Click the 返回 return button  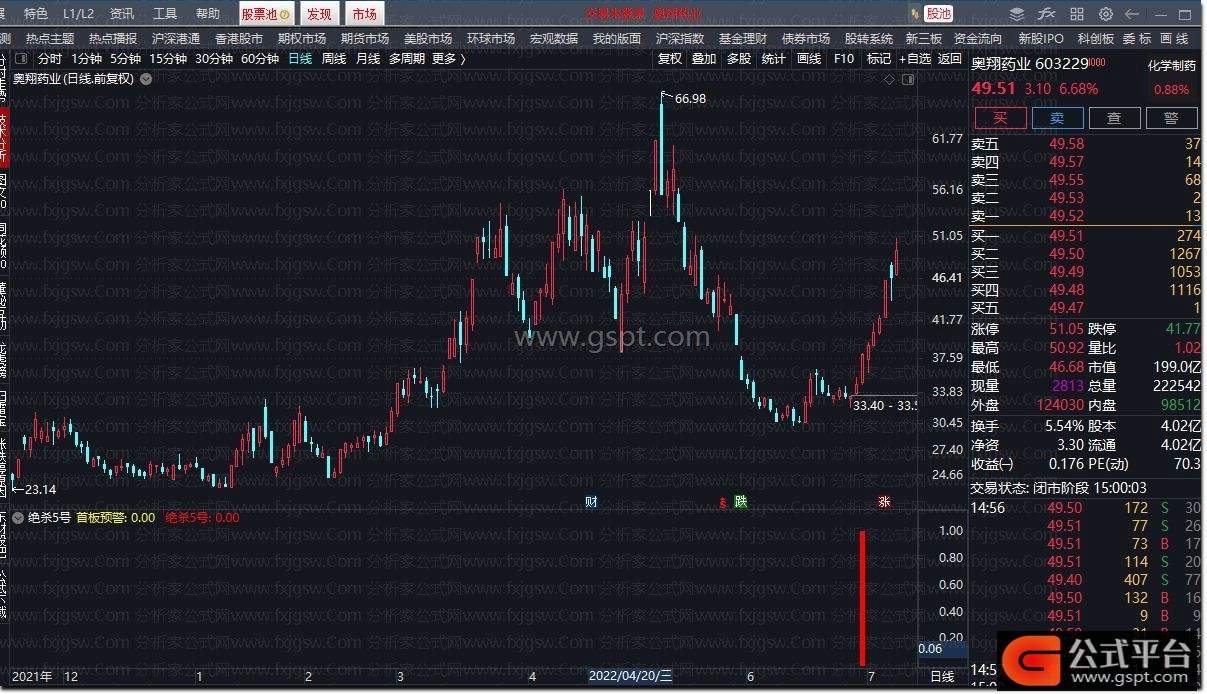(x=950, y=59)
